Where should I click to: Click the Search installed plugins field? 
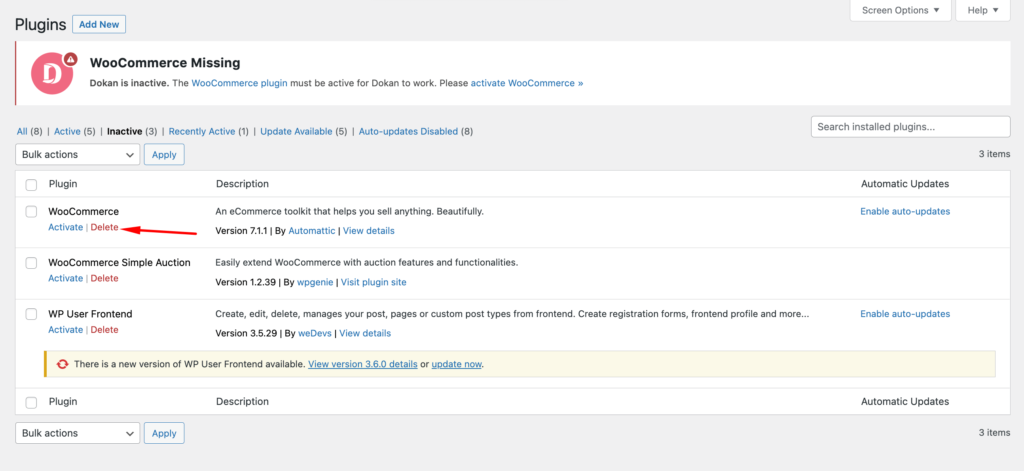910,127
